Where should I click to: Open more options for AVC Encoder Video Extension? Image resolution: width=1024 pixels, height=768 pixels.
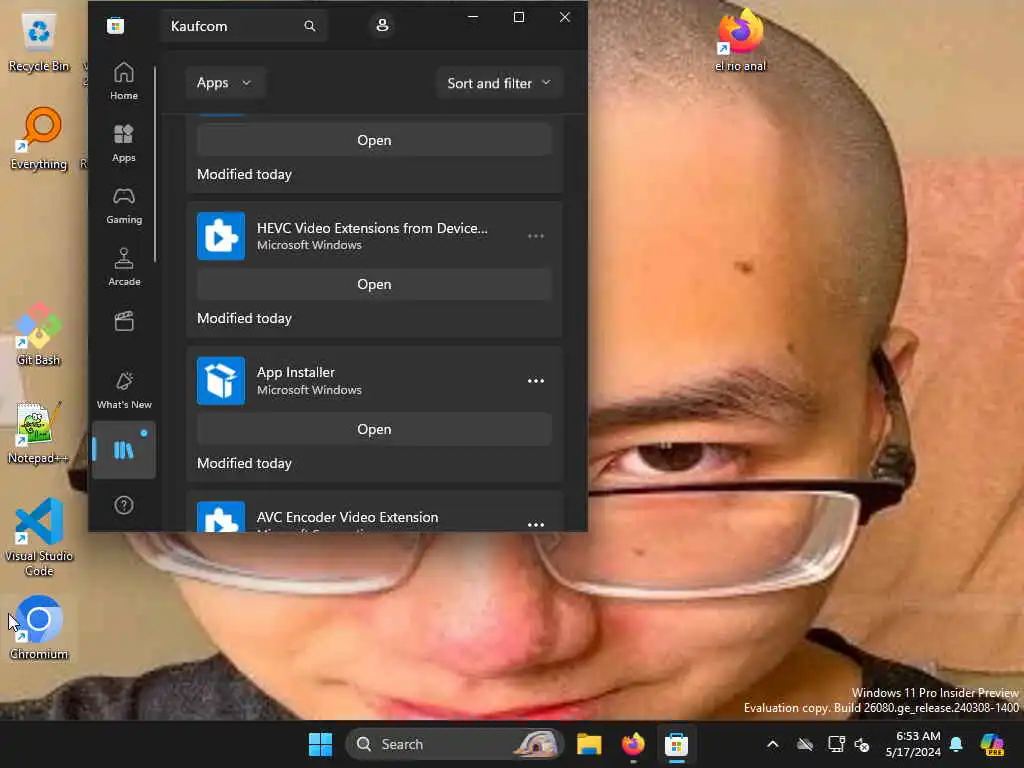(536, 524)
